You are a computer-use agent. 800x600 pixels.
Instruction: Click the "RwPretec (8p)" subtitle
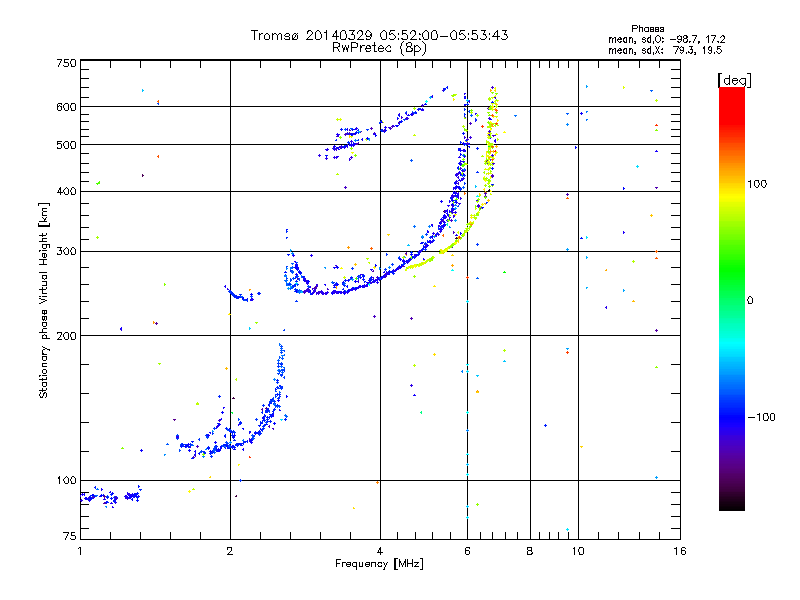coord(379,48)
